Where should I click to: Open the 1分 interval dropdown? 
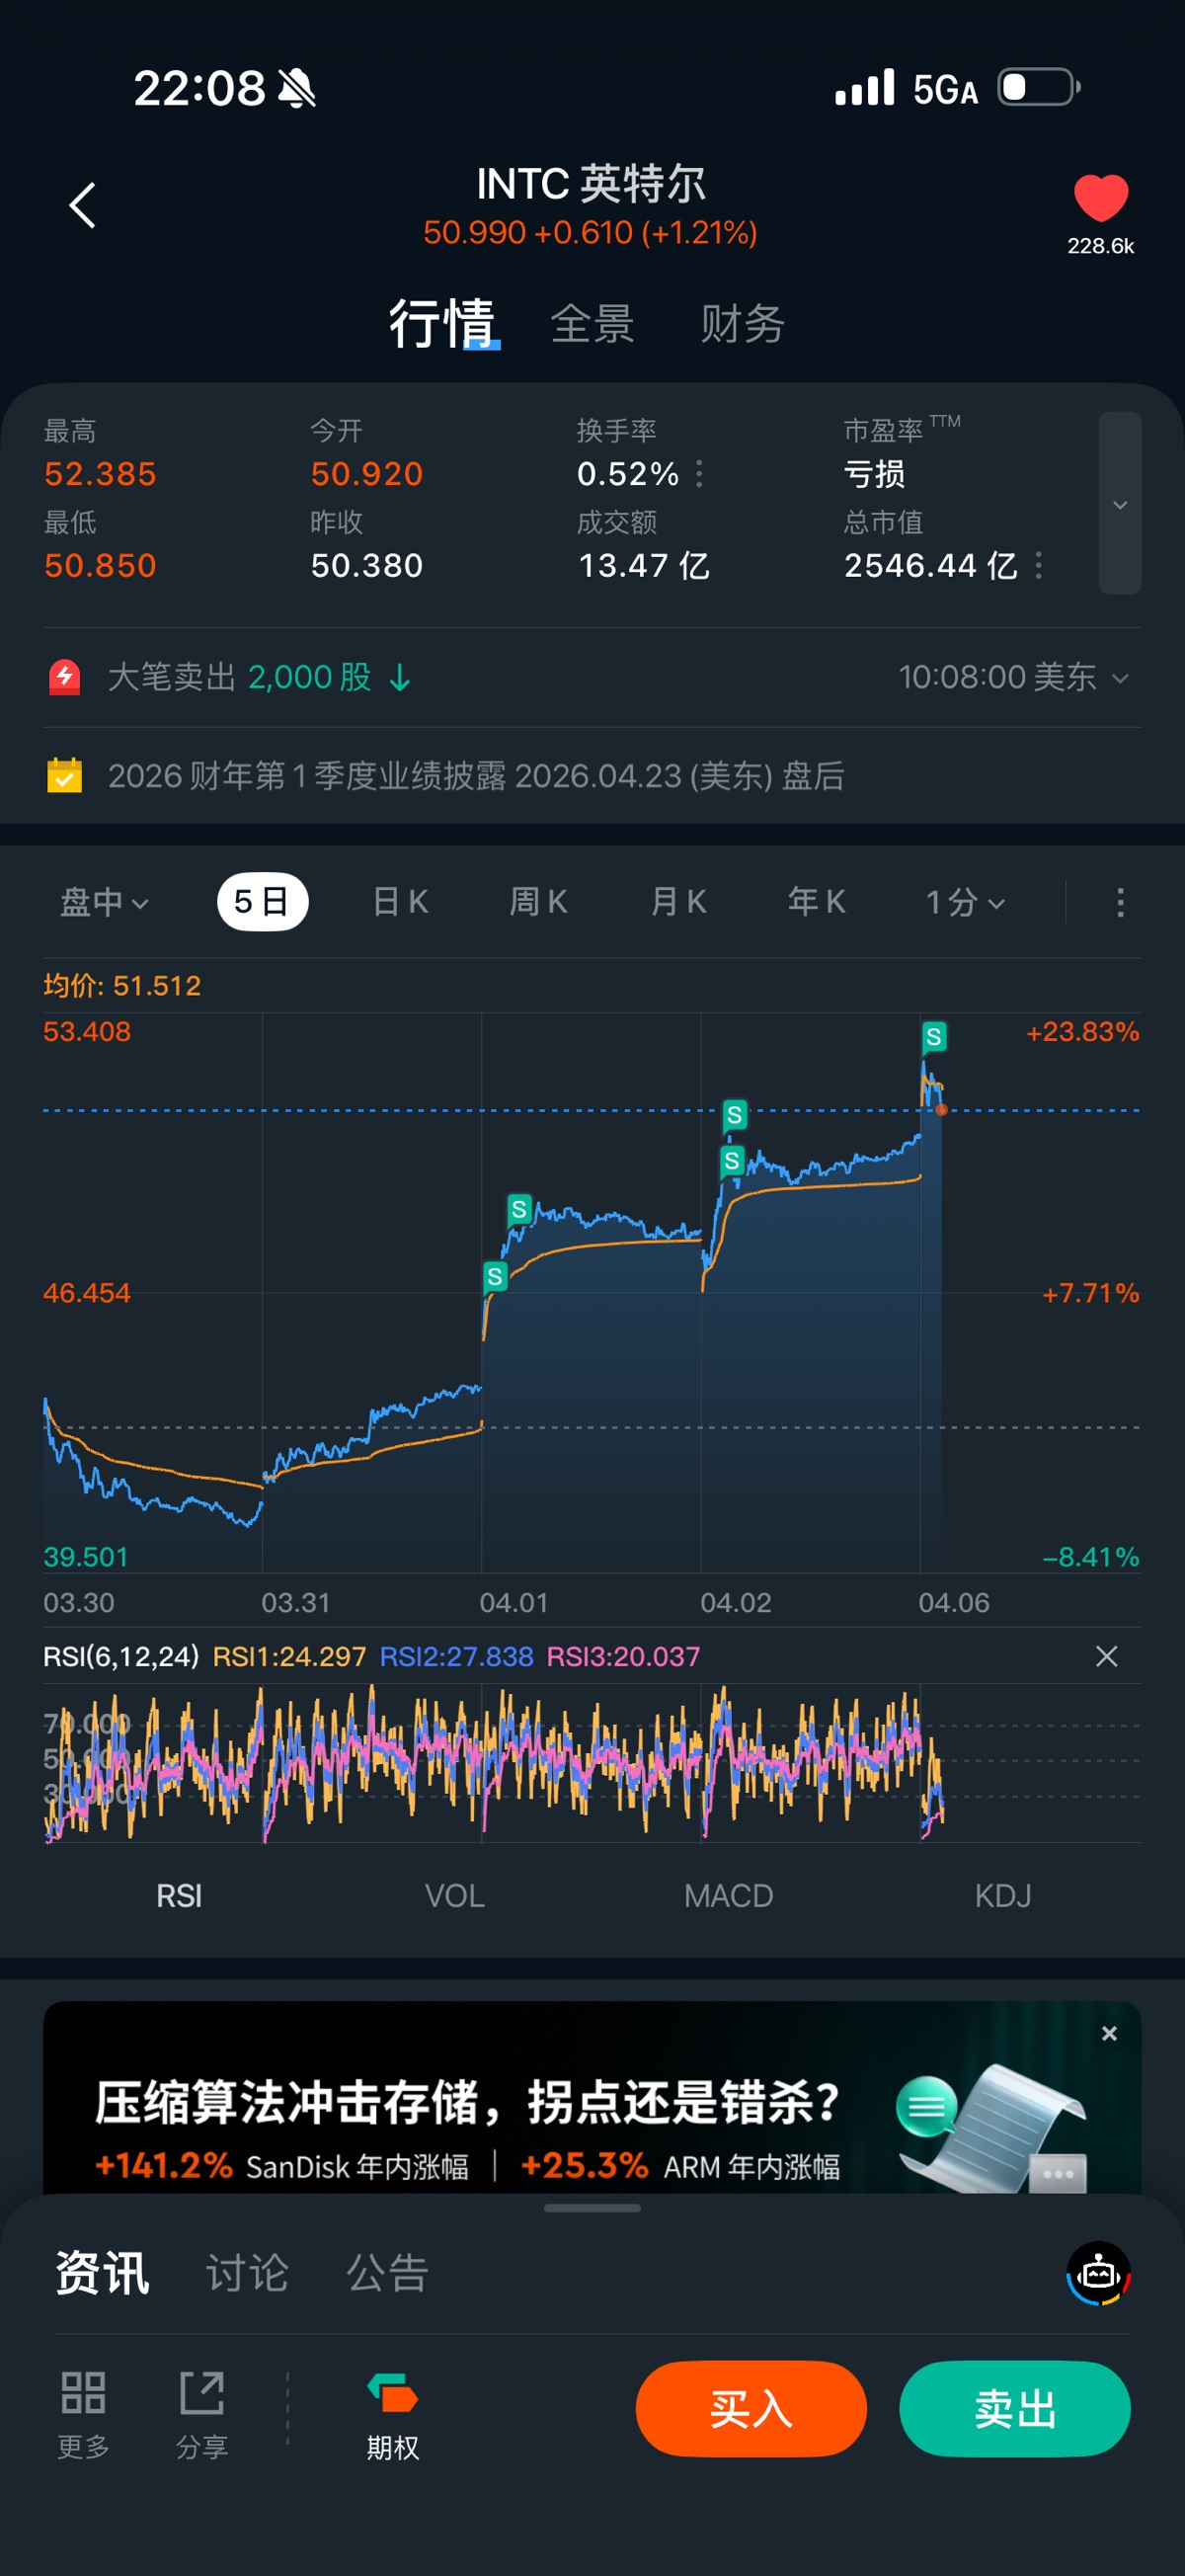[964, 902]
